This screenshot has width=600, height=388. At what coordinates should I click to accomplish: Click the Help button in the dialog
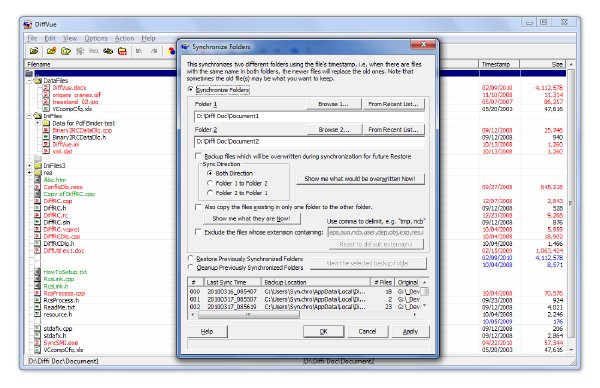point(207,331)
